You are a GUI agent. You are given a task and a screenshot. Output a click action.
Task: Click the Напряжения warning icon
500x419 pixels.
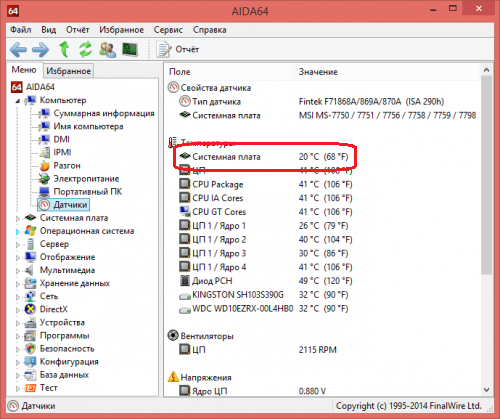click(x=173, y=377)
